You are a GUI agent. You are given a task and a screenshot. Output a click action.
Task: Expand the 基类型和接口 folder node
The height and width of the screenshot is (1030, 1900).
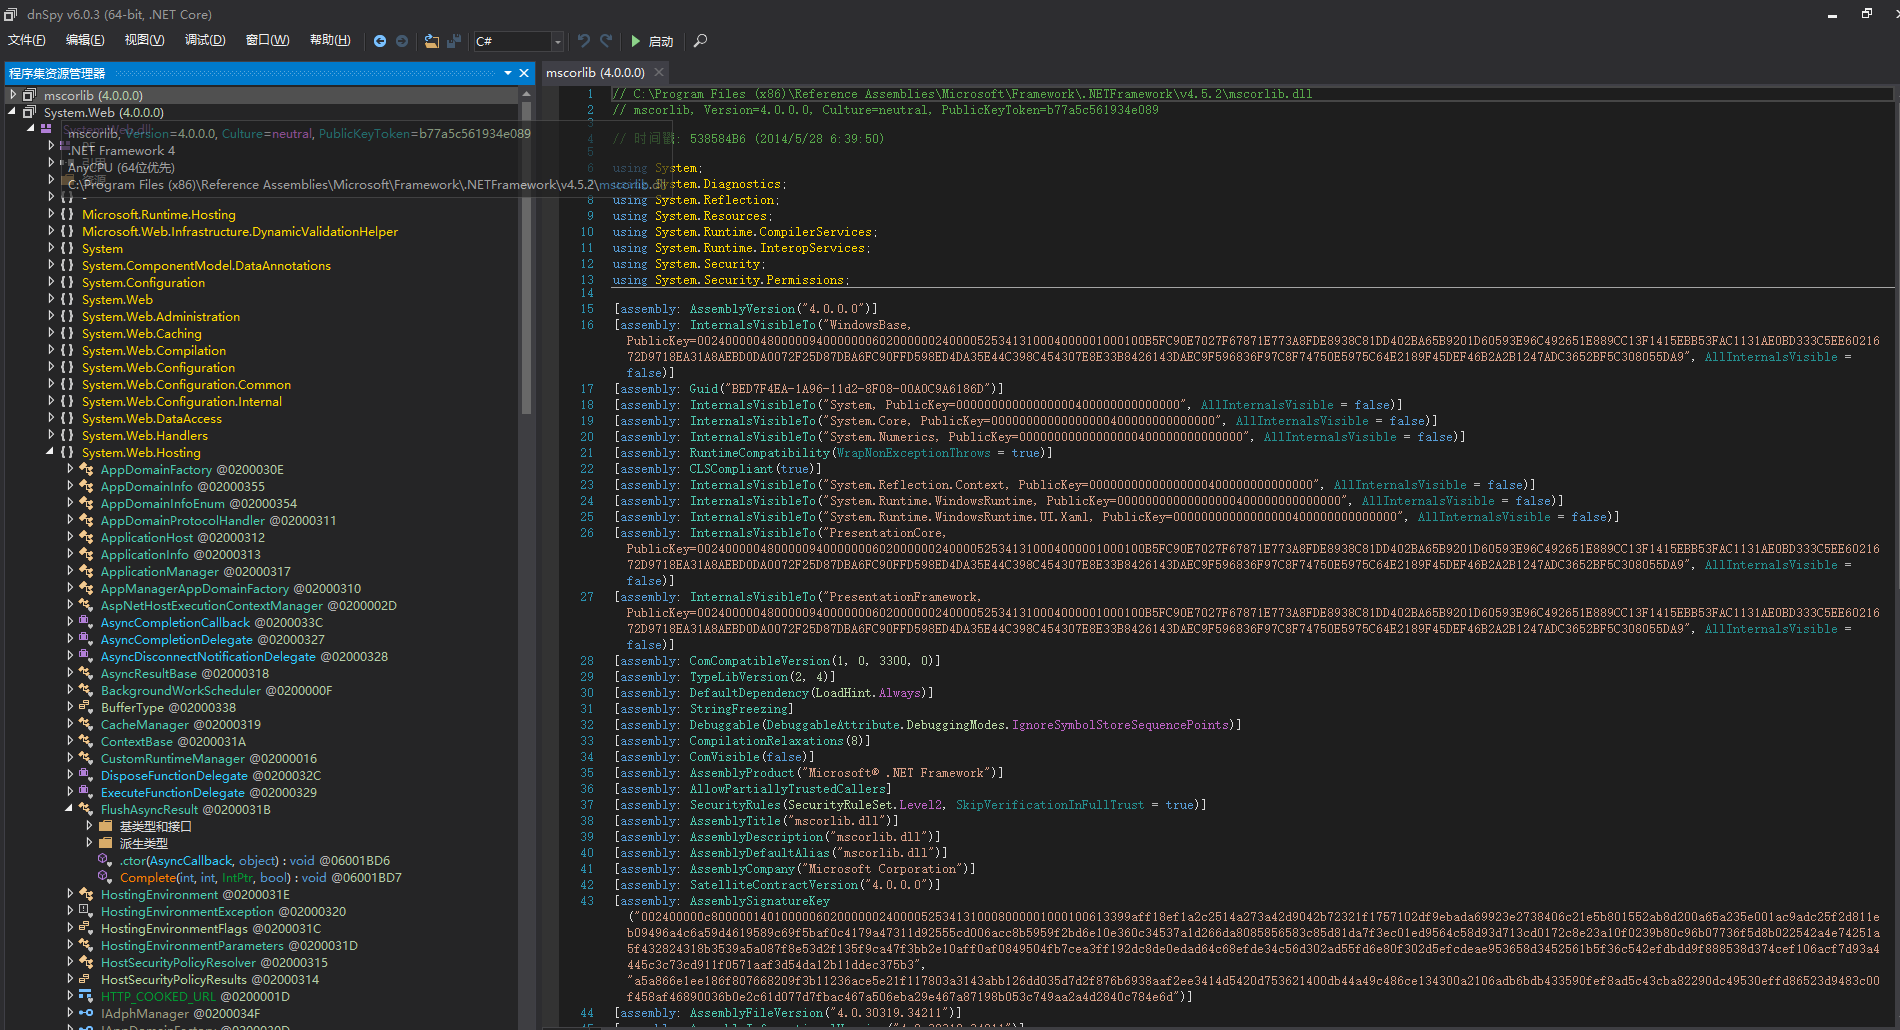coord(89,826)
